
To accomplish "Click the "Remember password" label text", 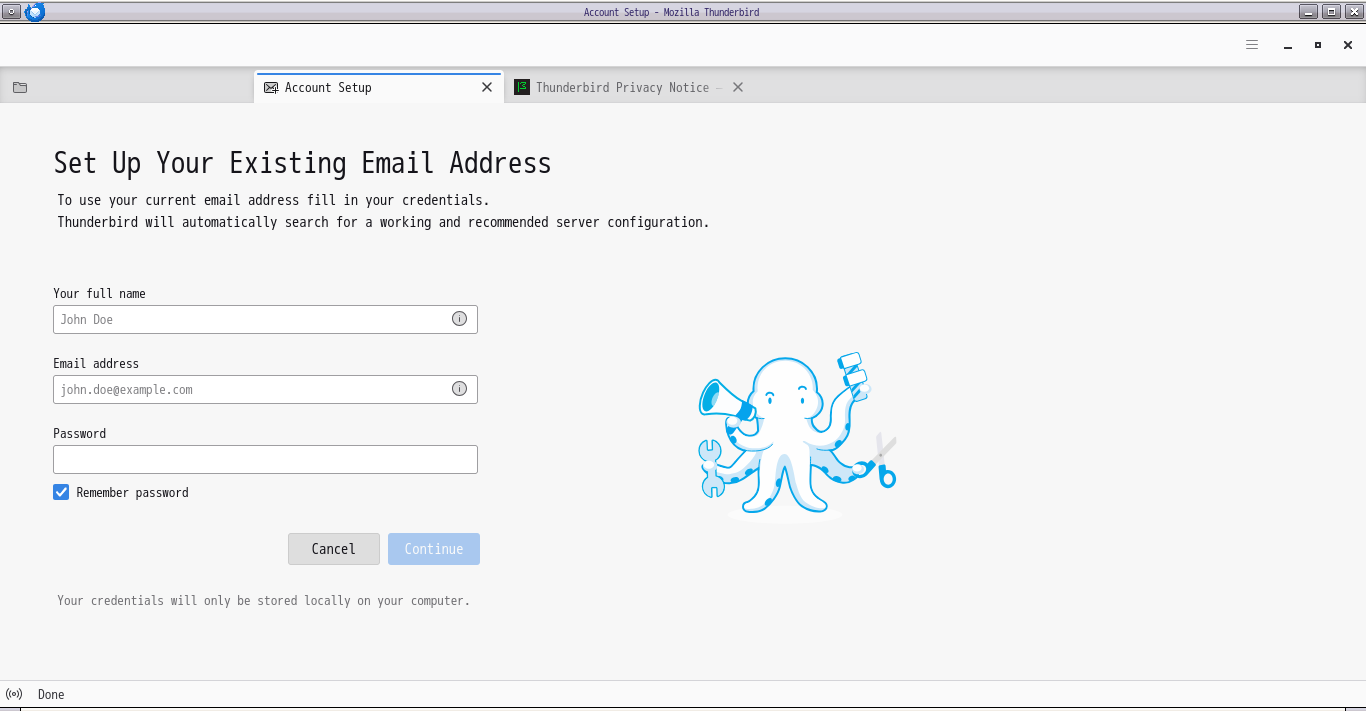I will (x=133, y=492).
